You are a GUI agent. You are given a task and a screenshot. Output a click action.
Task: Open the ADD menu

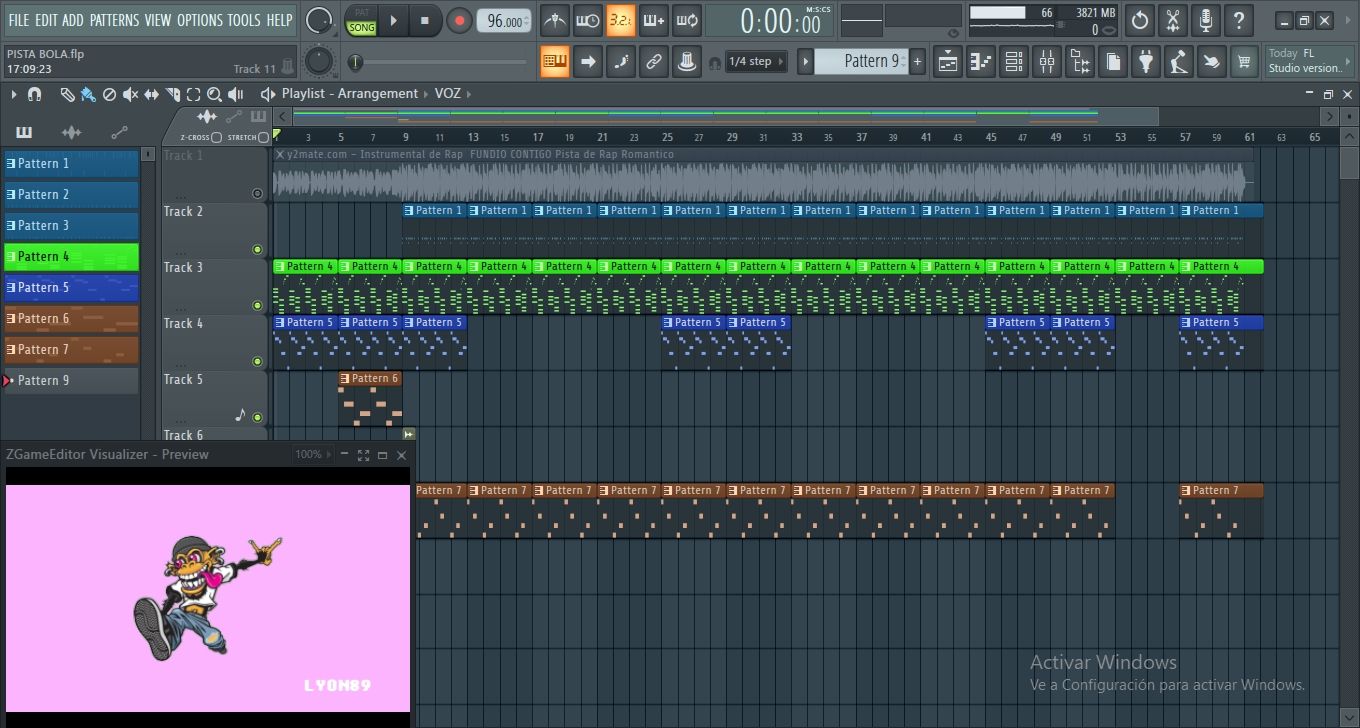pyautogui.click(x=73, y=20)
